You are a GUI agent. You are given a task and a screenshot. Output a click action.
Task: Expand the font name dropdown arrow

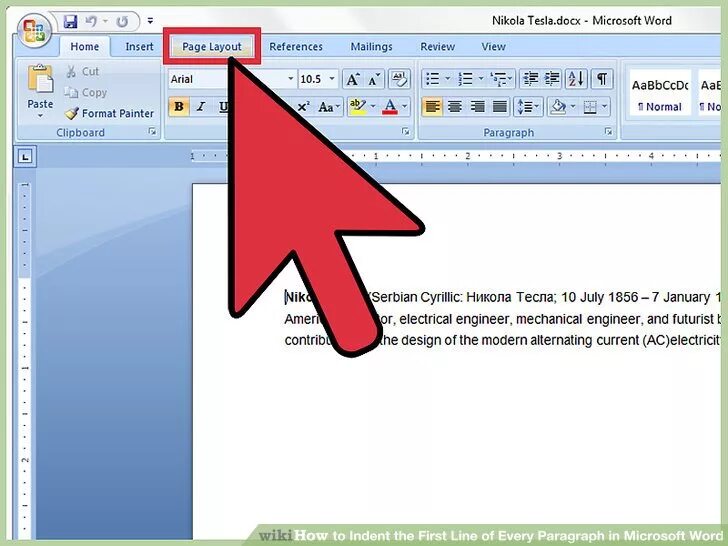click(x=291, y=79)
